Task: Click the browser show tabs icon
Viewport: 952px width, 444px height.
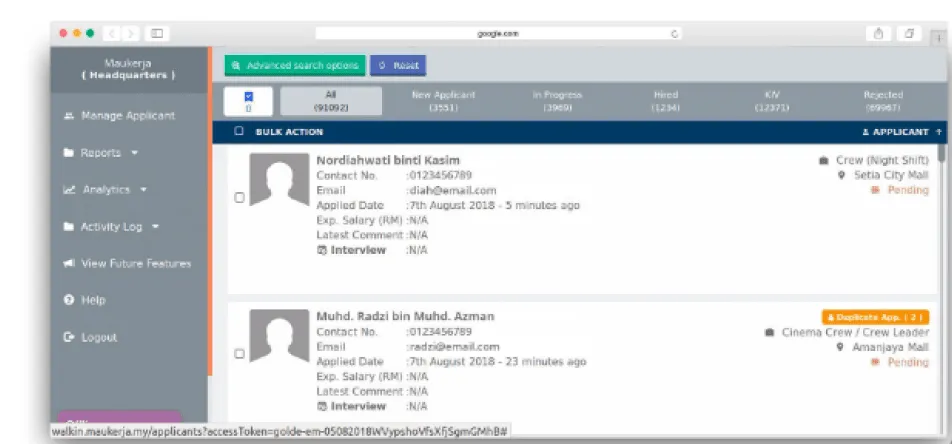Action: [909, 34]
